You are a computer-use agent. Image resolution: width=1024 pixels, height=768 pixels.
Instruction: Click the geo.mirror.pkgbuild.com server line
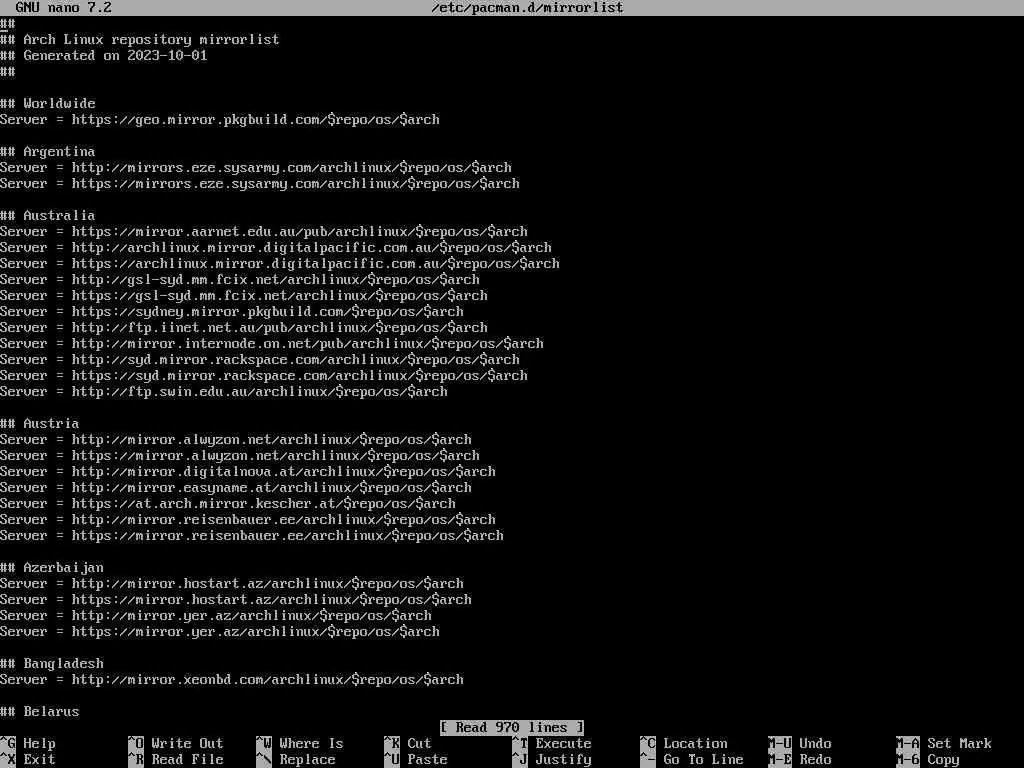click(220, 120)
